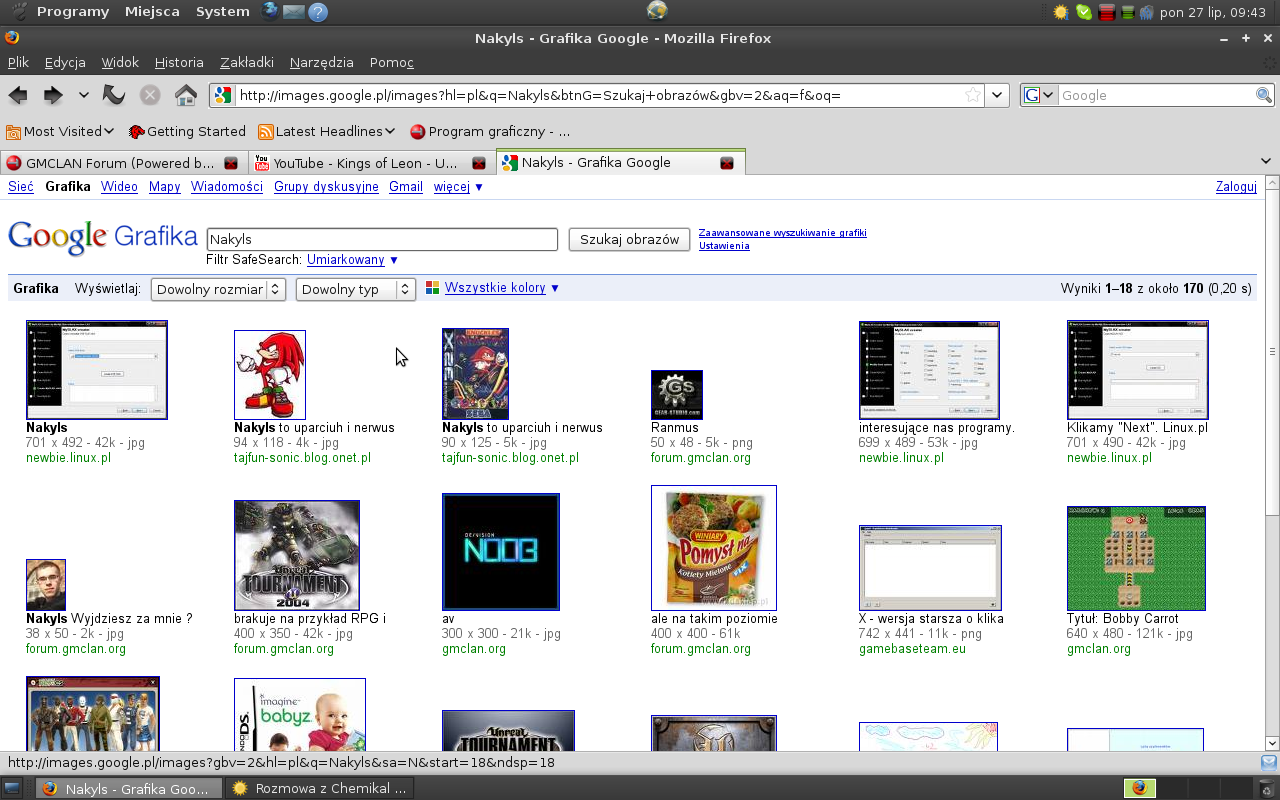Expand the Wszystkie kolory color filter
The height and width of the screenshot is (800, 1280).
point(494,288)
